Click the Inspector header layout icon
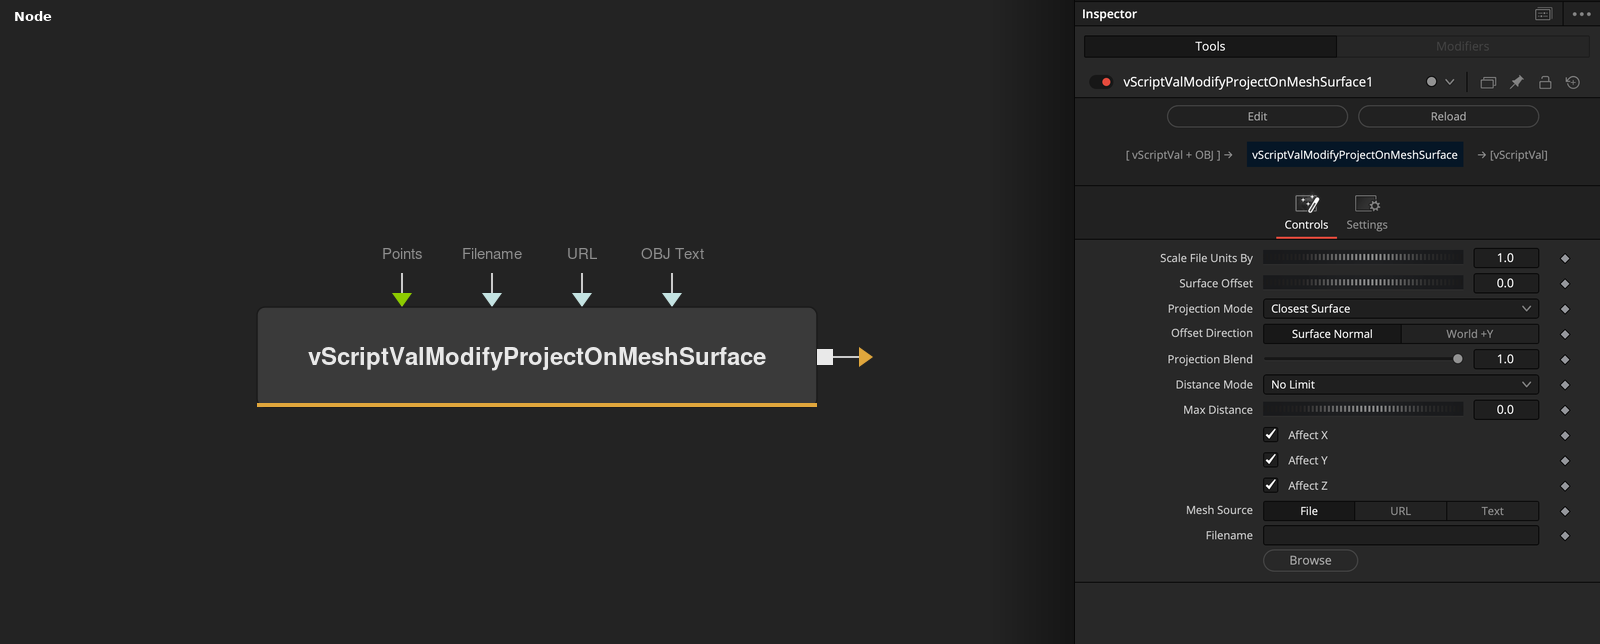Screen dimensions: 1600x644 (x=1543, y=14)
